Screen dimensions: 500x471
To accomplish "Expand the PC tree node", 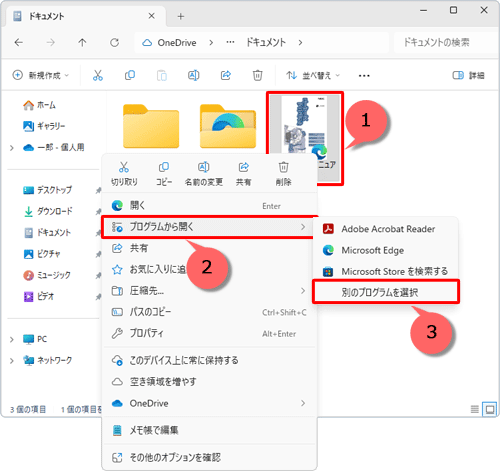I will click(x=12, y=339).
